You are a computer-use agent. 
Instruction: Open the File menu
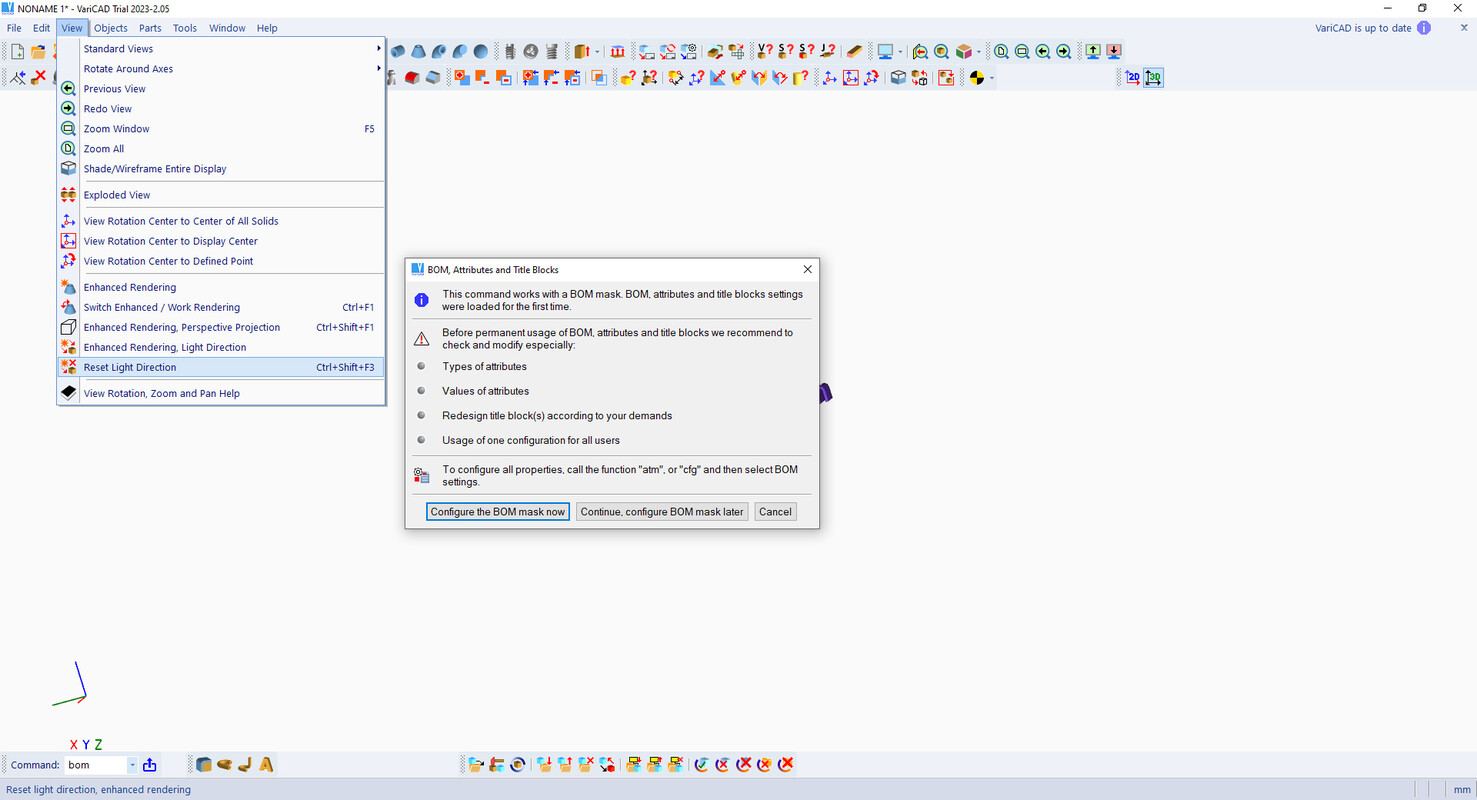tap(14, 28)
